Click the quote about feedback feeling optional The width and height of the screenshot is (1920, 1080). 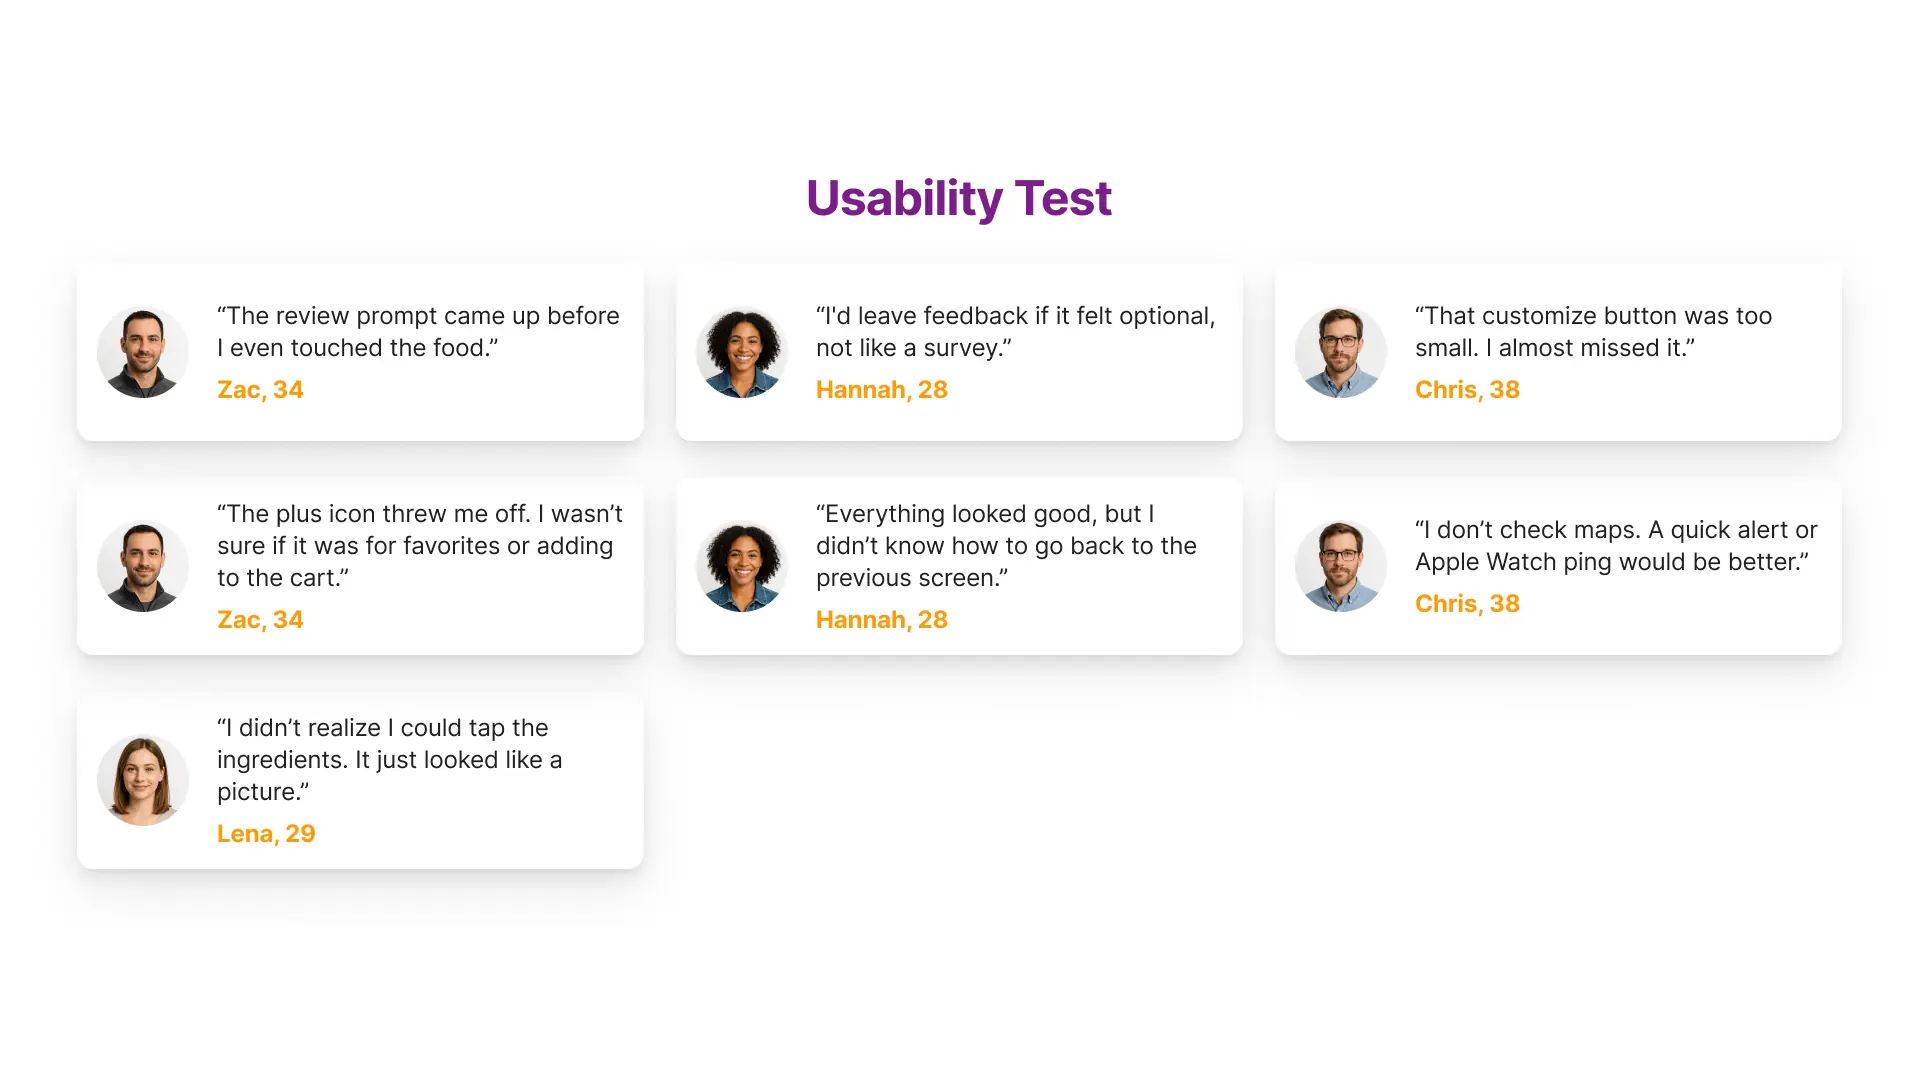[x=1015, y=332]
